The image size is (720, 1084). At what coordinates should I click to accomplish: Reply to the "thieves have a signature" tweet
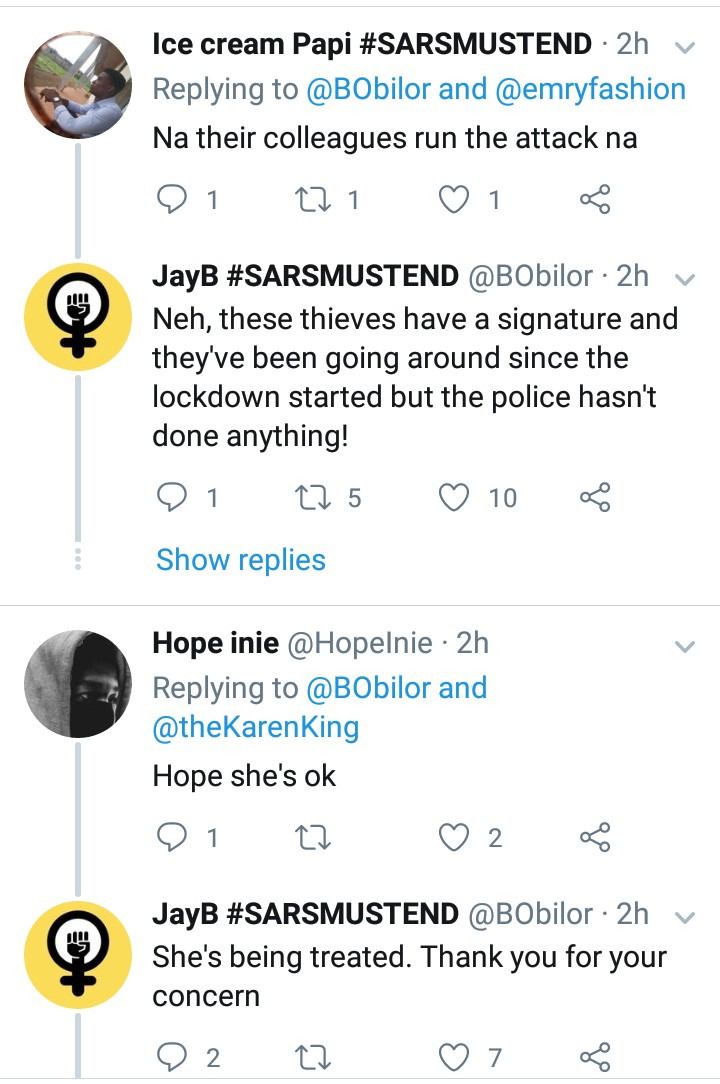point(174,497)
